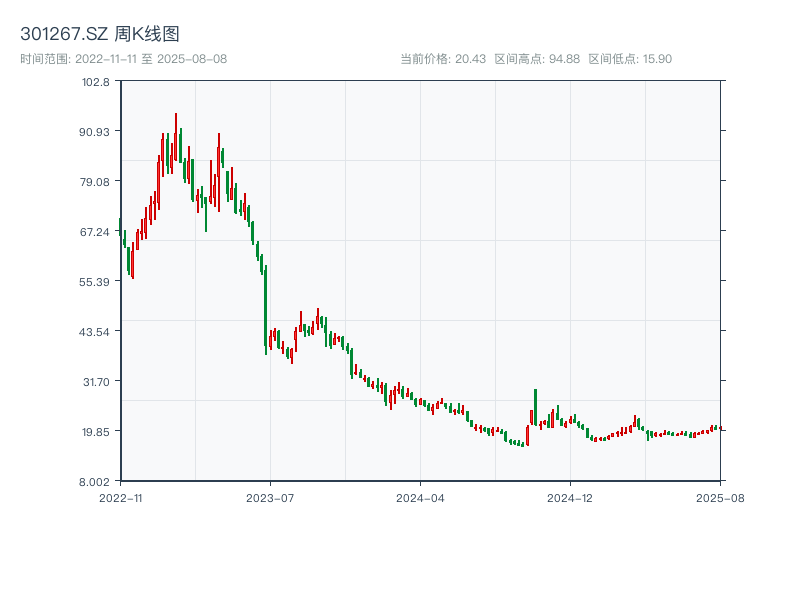Click the 90.93 price axis value
Image resolution: width=800 pixels, height=600 pixels.
[x=95, y=133]
